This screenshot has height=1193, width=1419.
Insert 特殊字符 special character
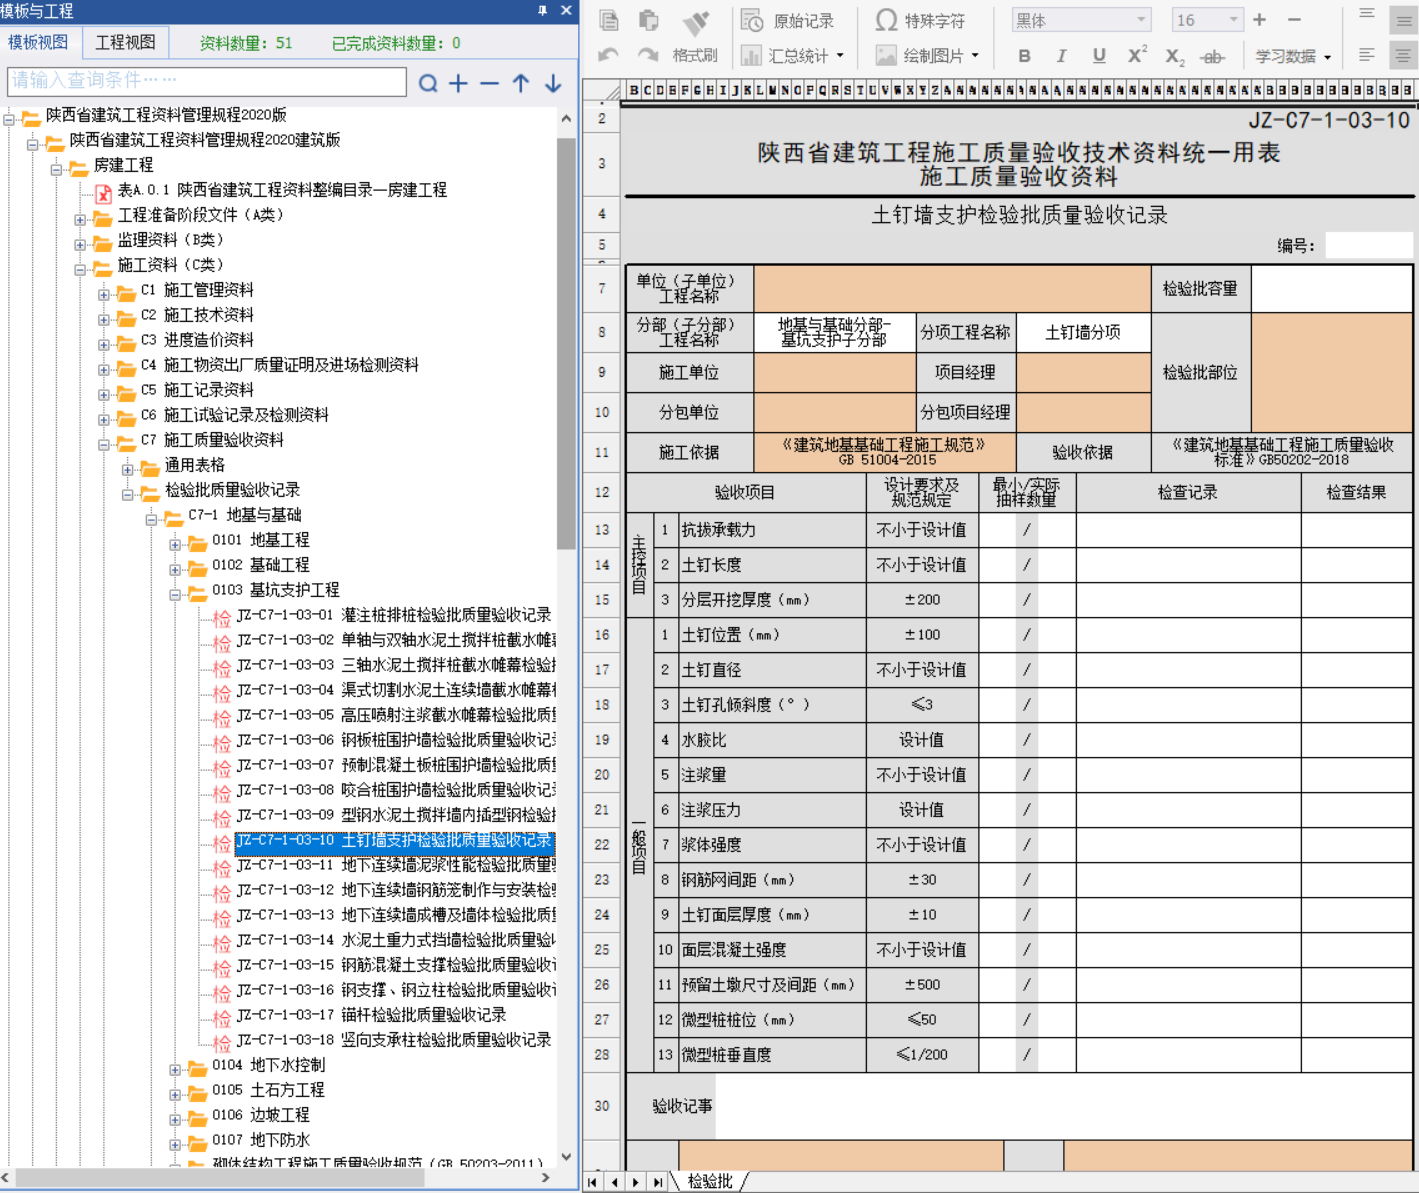coord(920,21)
